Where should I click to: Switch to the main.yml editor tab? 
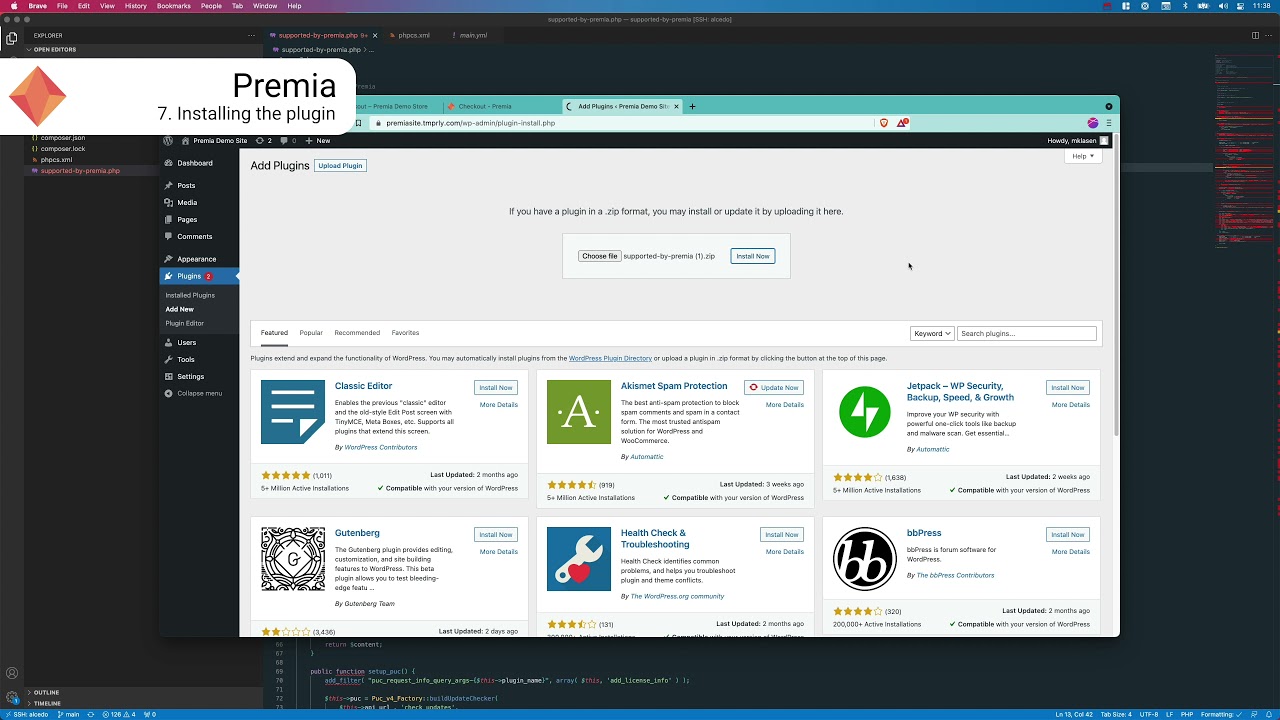tap(473, 35)
